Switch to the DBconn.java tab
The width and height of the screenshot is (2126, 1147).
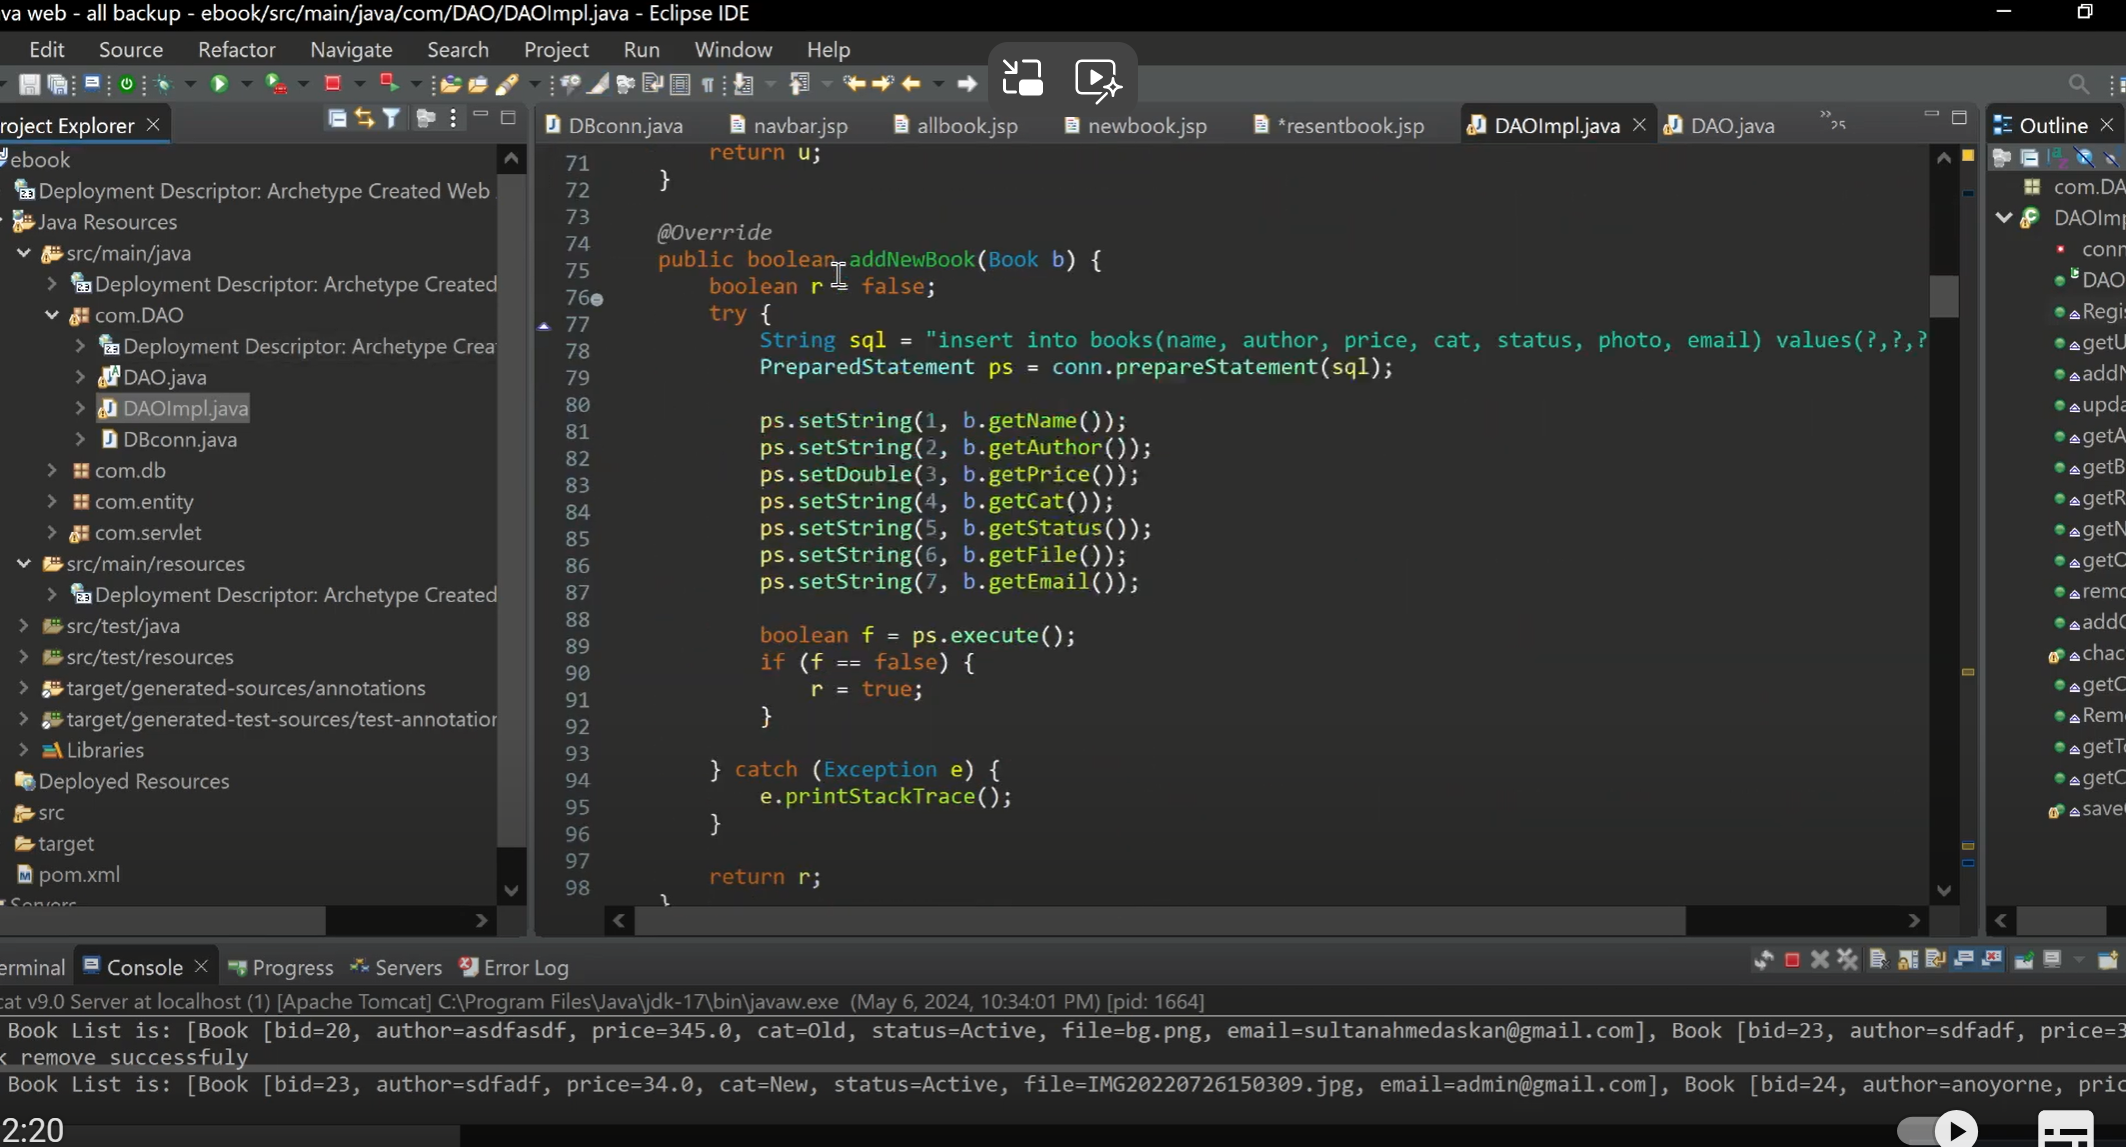pos(614,125)
